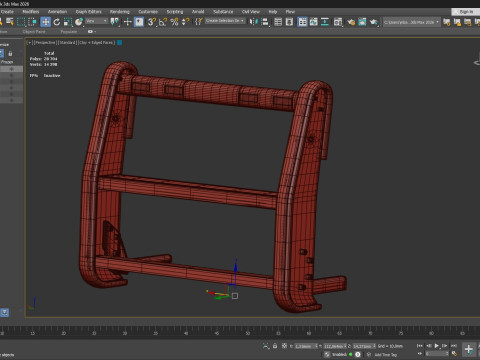The height and width of the screenshot is (360, 480).
Task: Click the Select by Name icon
Action: pos(10,22)
